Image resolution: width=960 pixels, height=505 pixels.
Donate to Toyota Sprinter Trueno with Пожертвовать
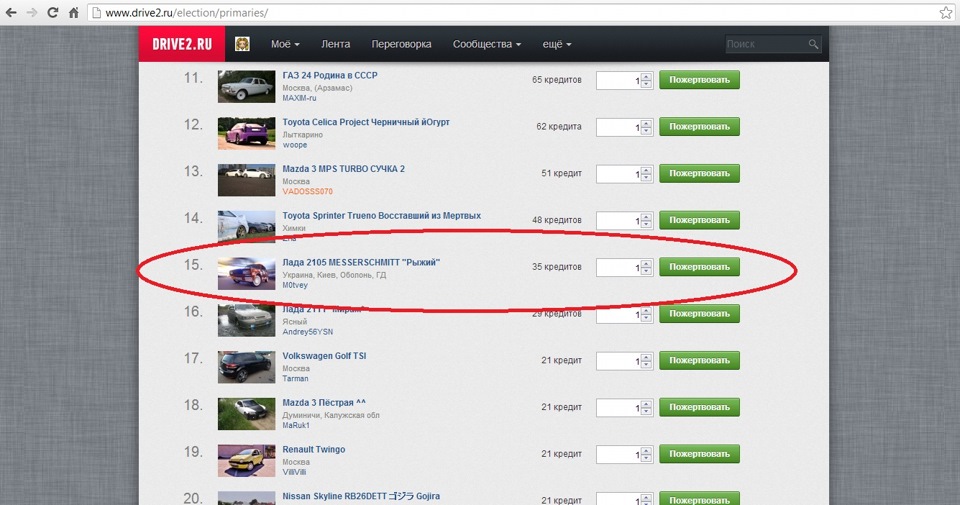point(699,220)
